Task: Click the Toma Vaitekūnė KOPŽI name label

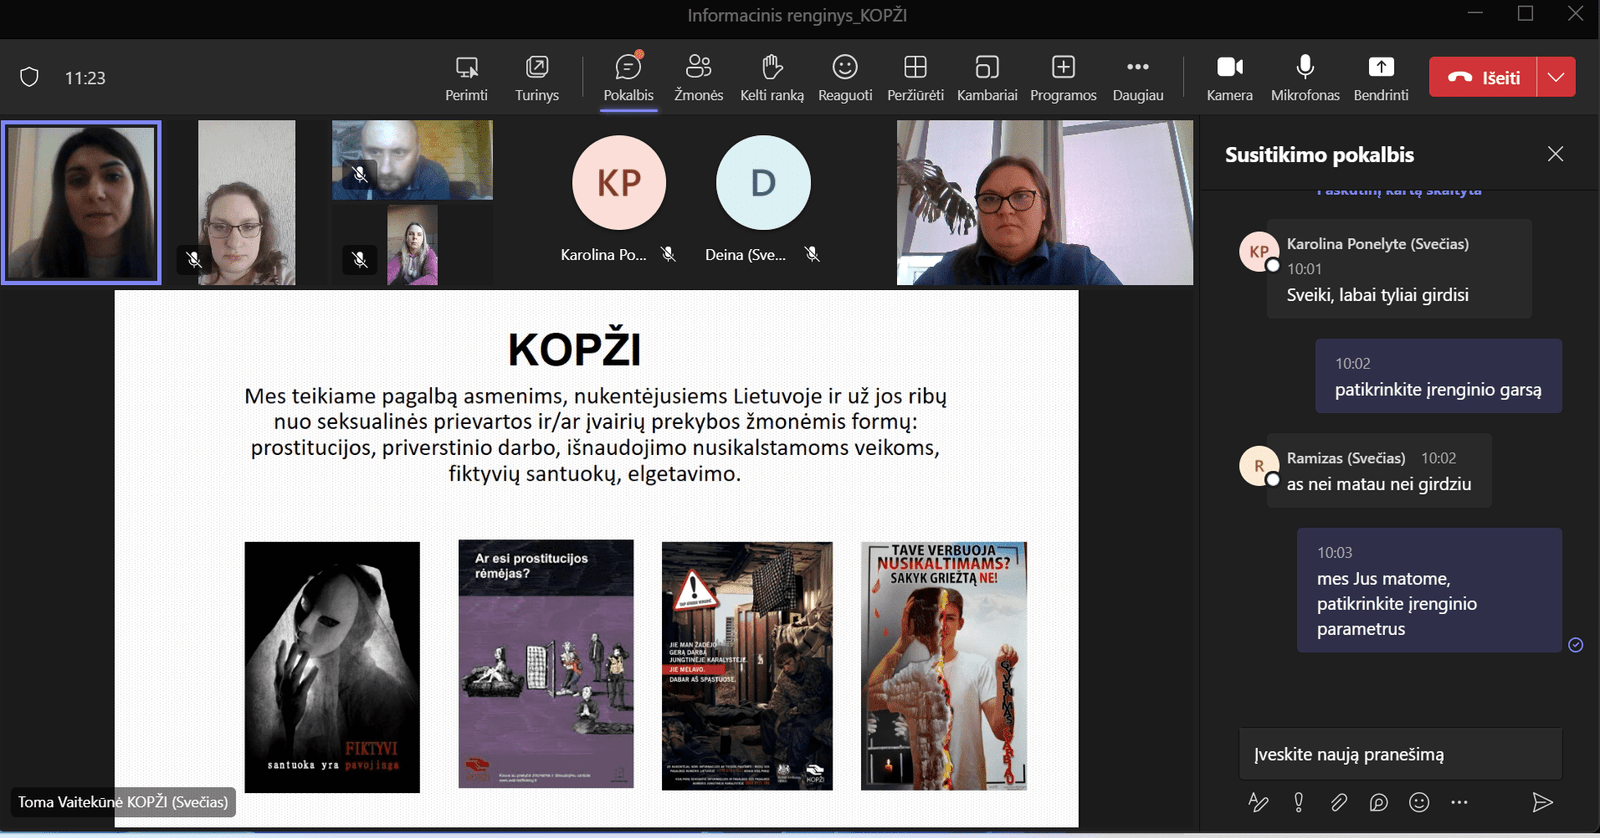Action: coord(123,802)
